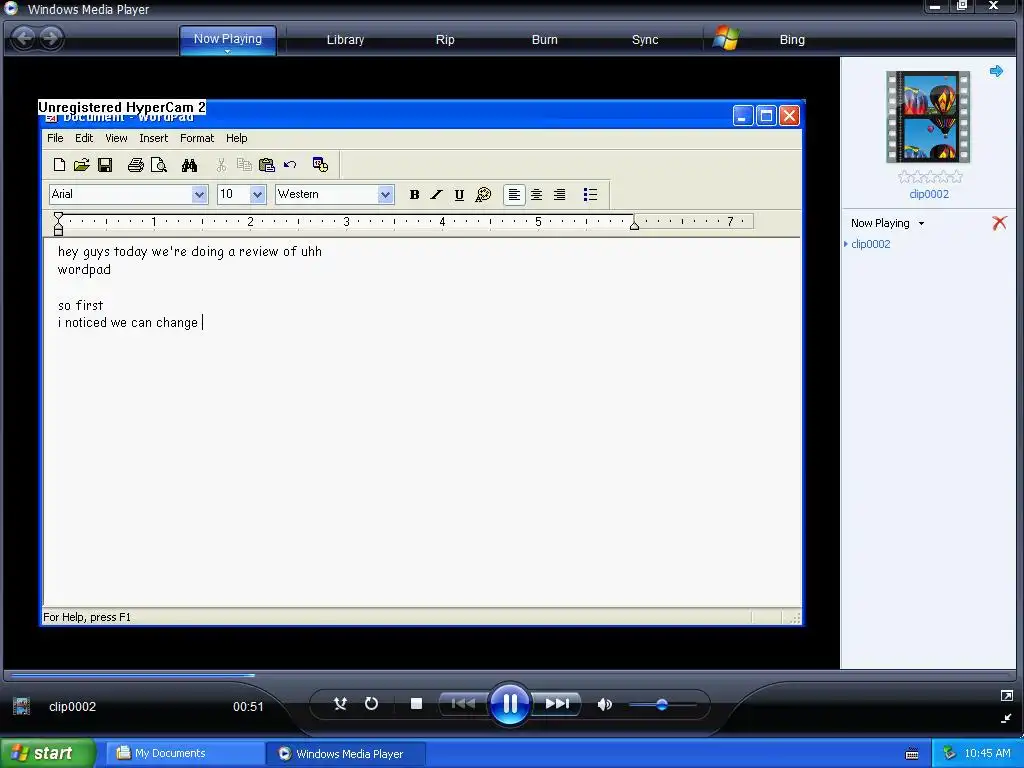1024x768 pixels.
Task: Click the Next track button
Action: [x=557, y=704]
